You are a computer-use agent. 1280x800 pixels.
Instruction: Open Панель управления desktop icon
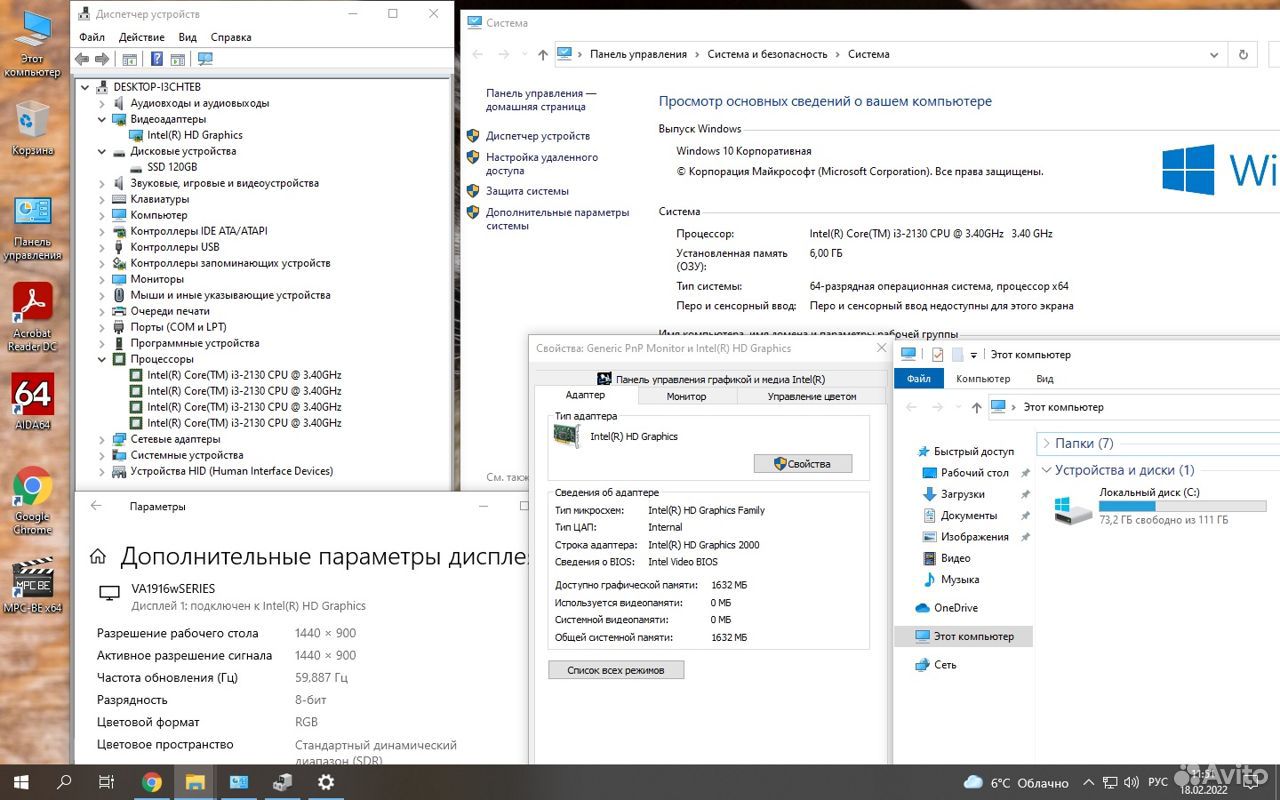click(32, 227)
